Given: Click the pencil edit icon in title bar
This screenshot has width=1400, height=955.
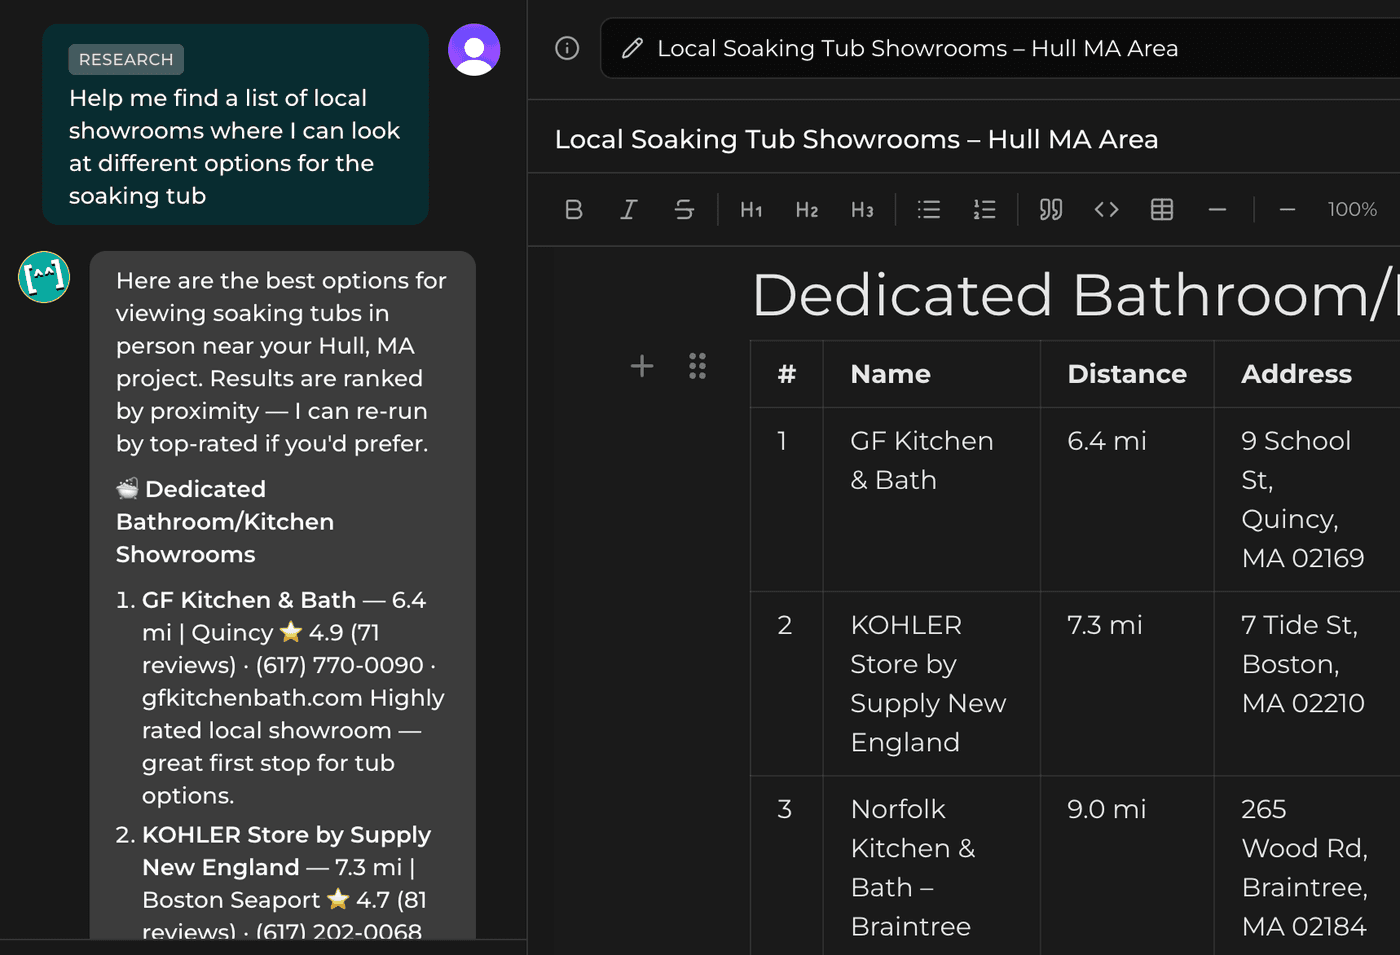Looking at the screenshot, I should coord(632,48).
